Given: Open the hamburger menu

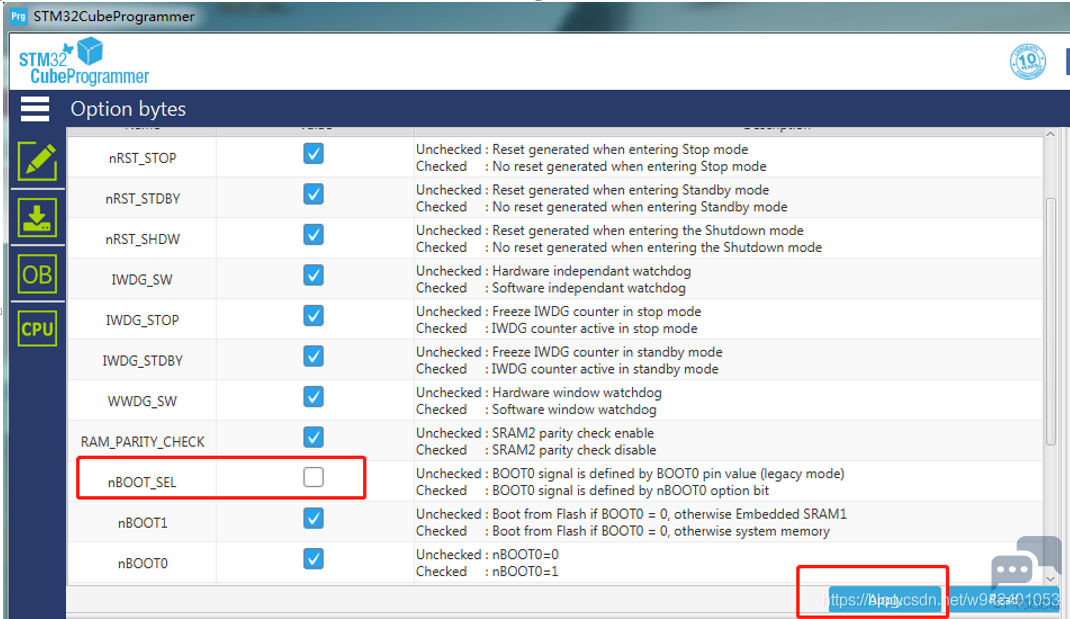Looking at the screenshot, I should (35, 109).
